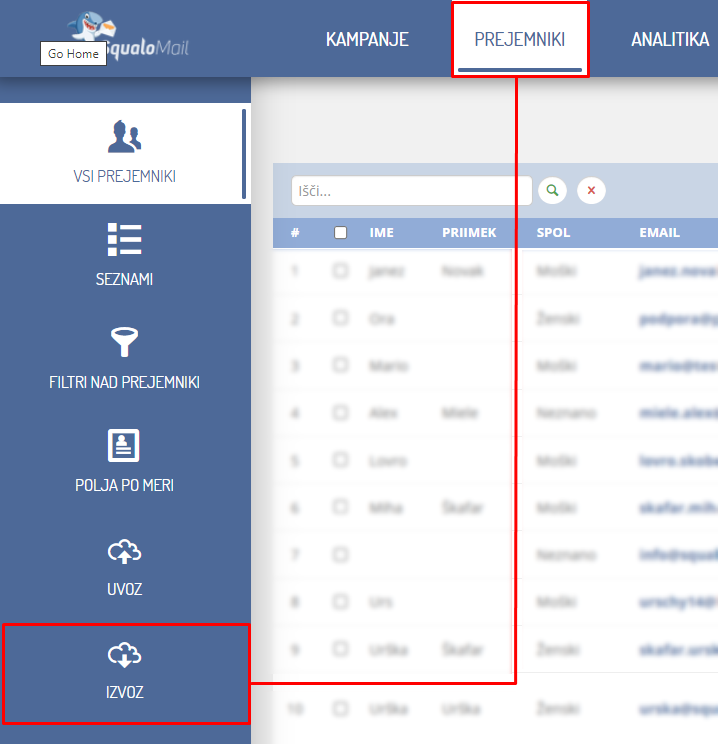Open the Kampanje menu tab

(x=367, y=40)
